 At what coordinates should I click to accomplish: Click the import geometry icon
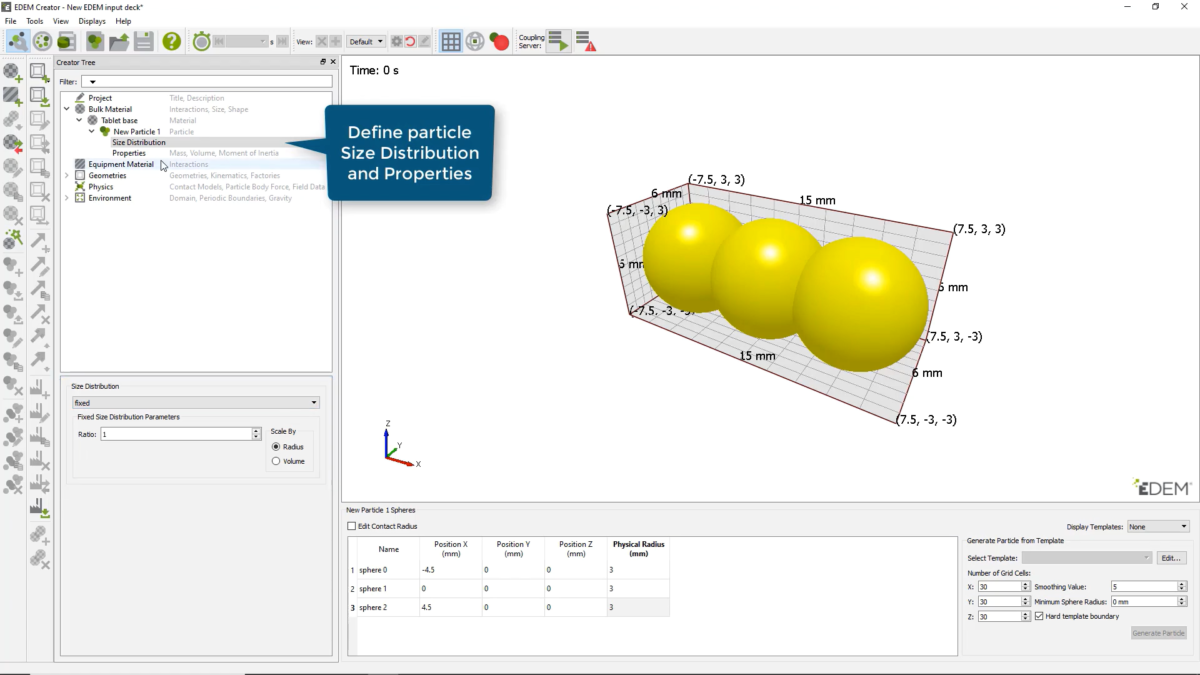pyautogui.click(x=39, y=97)
